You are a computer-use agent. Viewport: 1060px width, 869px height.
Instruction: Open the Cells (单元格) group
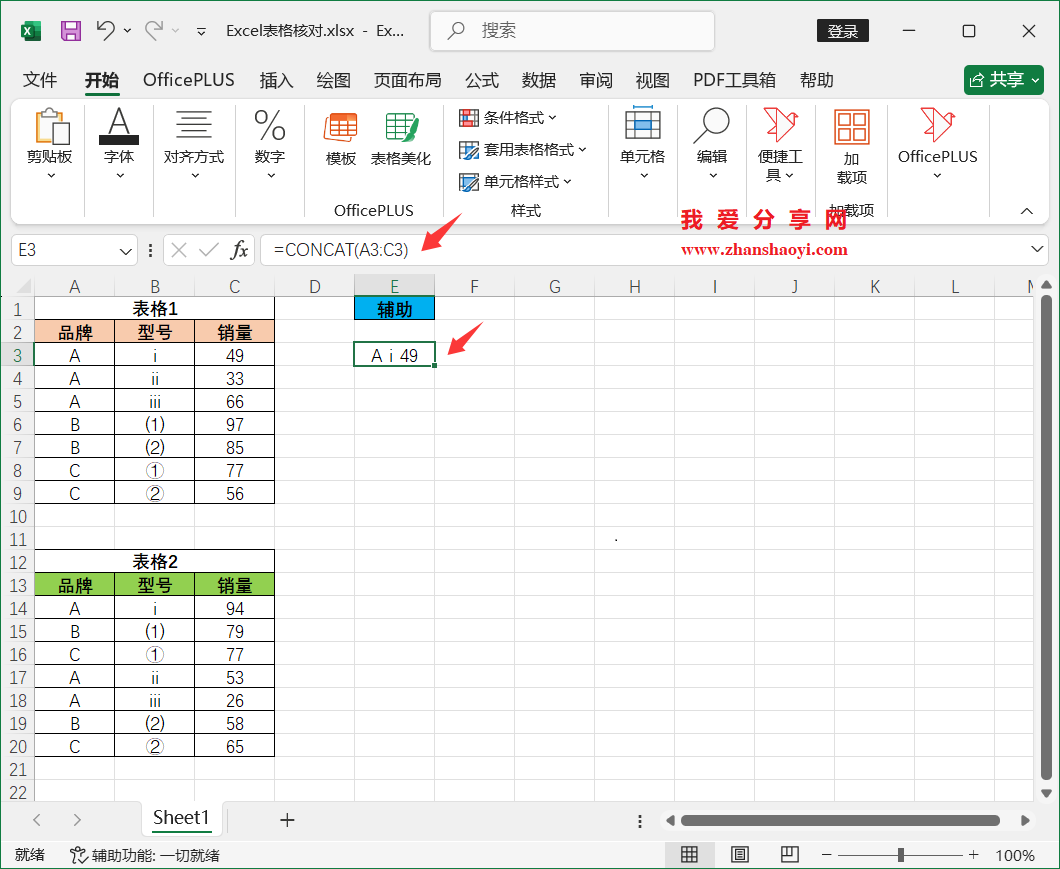[643, 143]
